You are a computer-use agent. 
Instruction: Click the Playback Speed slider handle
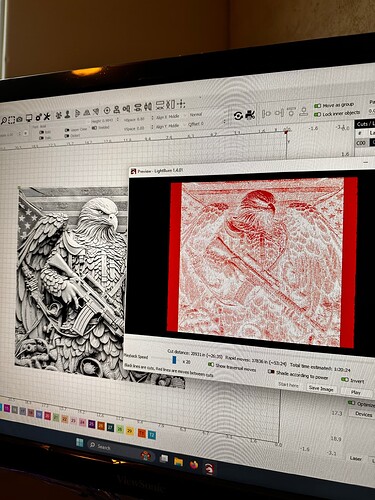[174, 360]
